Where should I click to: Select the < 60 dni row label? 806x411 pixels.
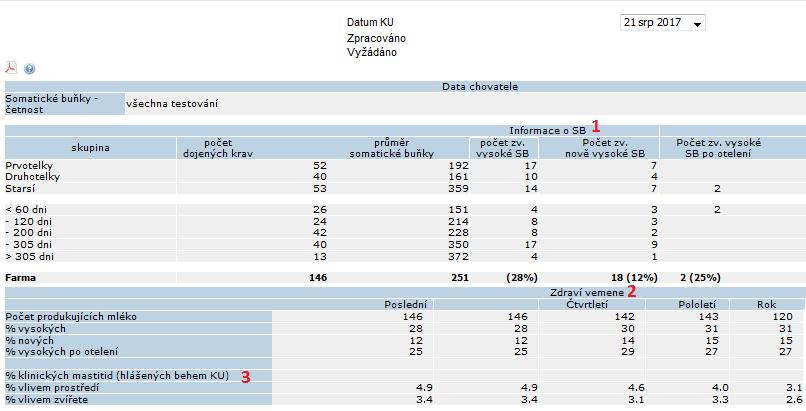tap(26, 210)
